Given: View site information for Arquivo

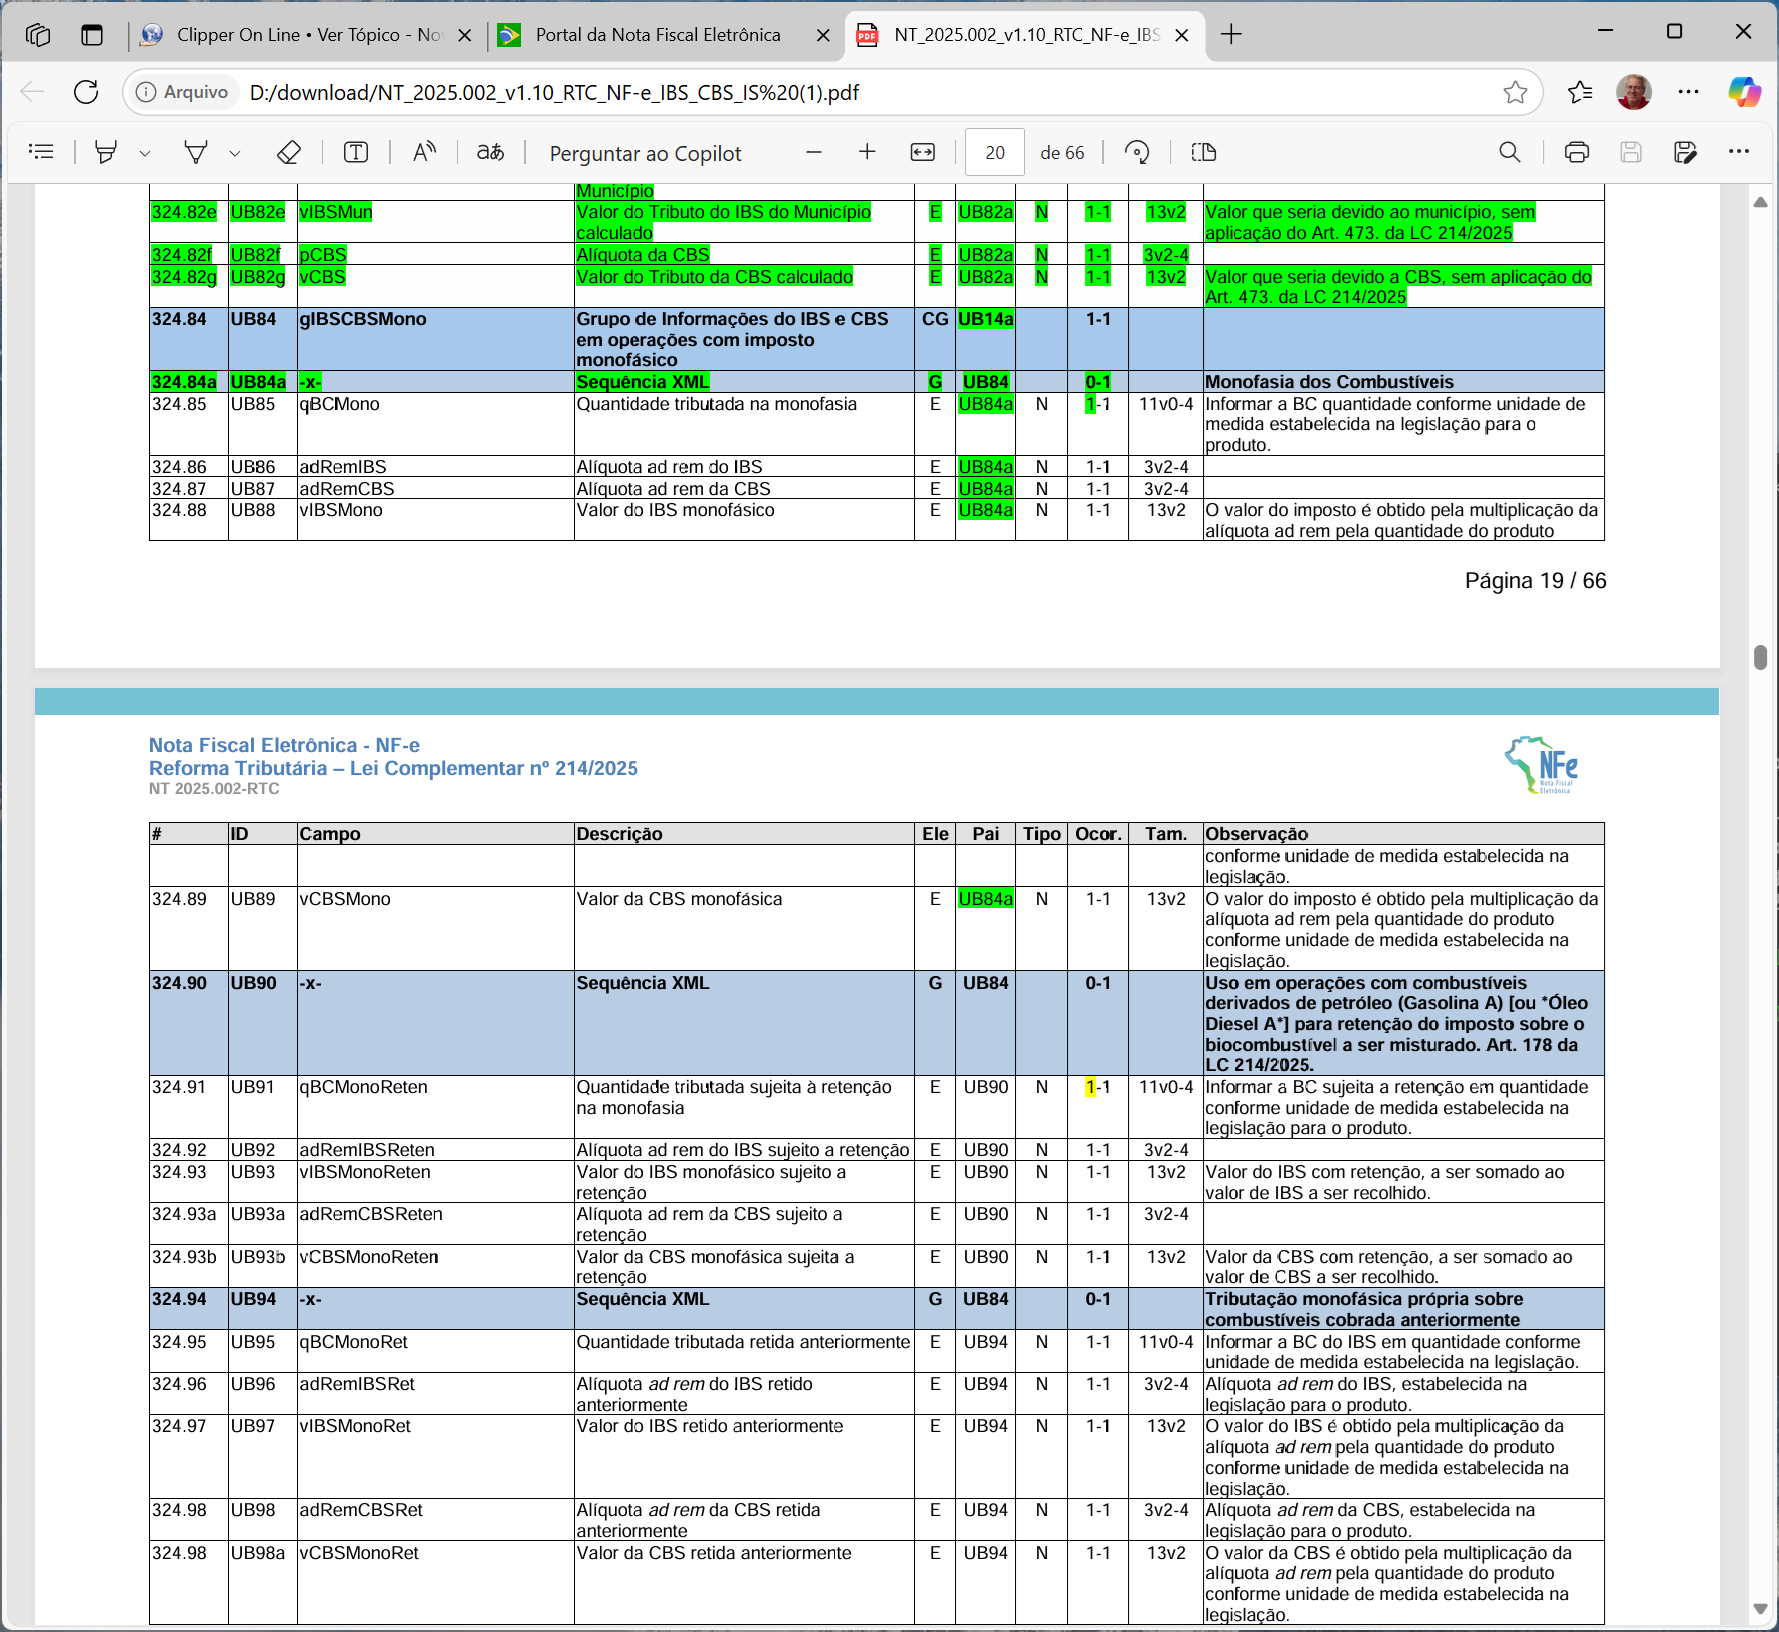Looking at the screenshot, I should click(182, 93).
